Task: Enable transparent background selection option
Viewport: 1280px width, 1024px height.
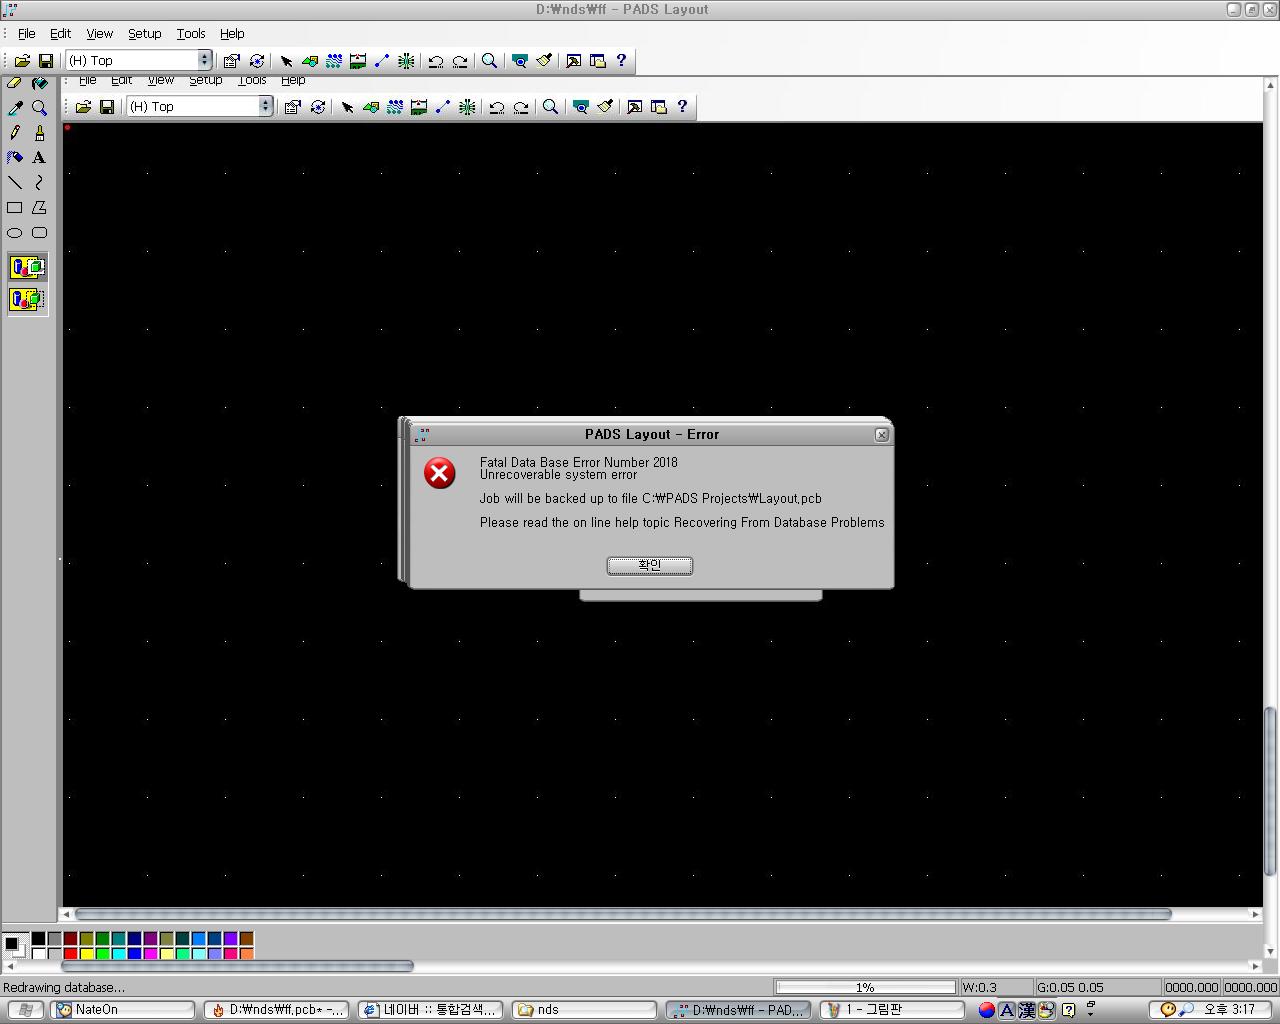Action: tap(28, 299)
